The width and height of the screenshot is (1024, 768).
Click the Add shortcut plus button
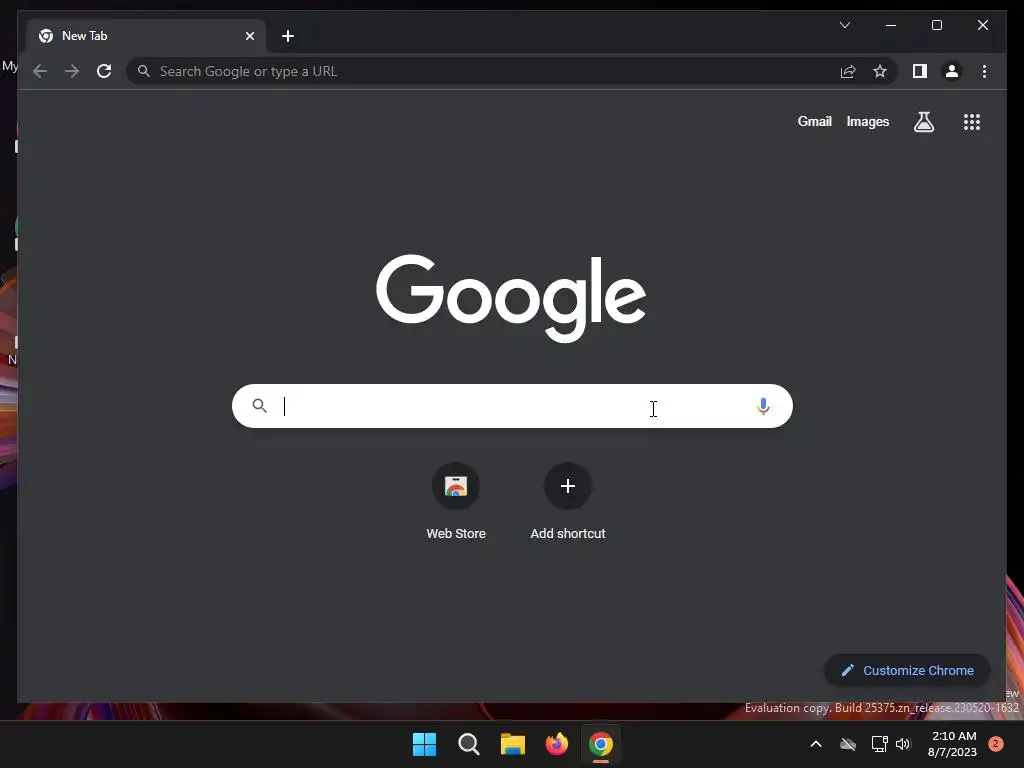tap(568, 486)
